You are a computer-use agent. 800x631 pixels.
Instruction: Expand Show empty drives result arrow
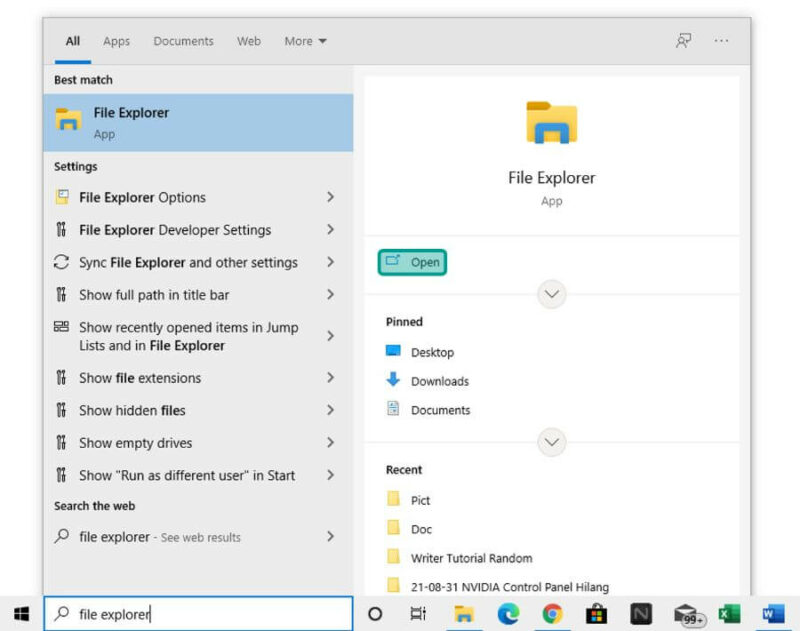pos(331,442)
